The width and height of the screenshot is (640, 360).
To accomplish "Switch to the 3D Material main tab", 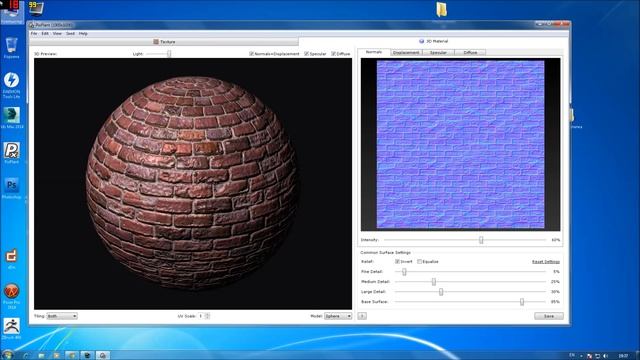I will pyautogui.click(x=433, y=41).
